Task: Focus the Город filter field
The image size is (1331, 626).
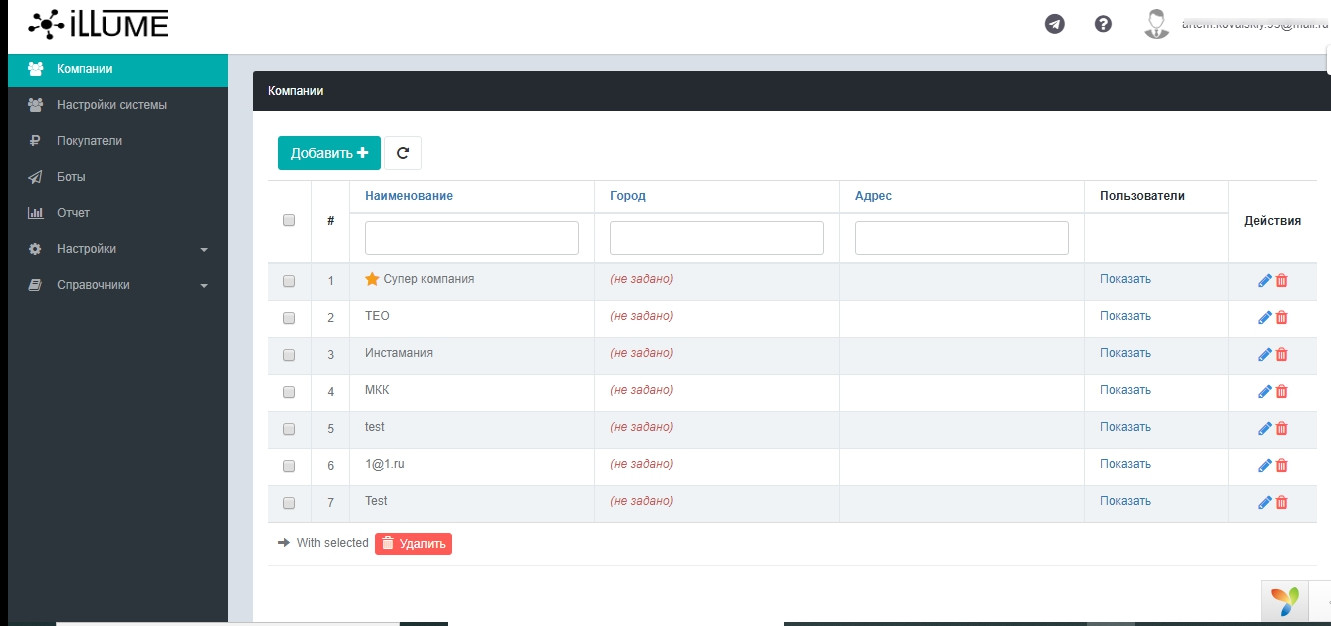Action: coord(717,238)
